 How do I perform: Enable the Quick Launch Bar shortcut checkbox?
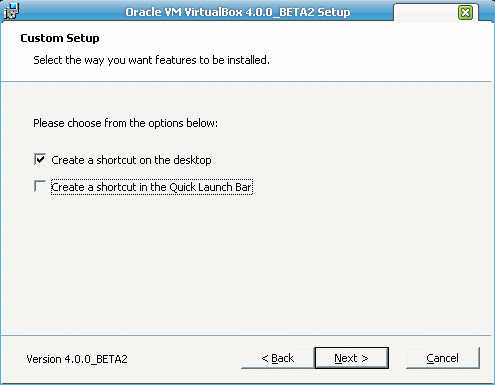40,186
